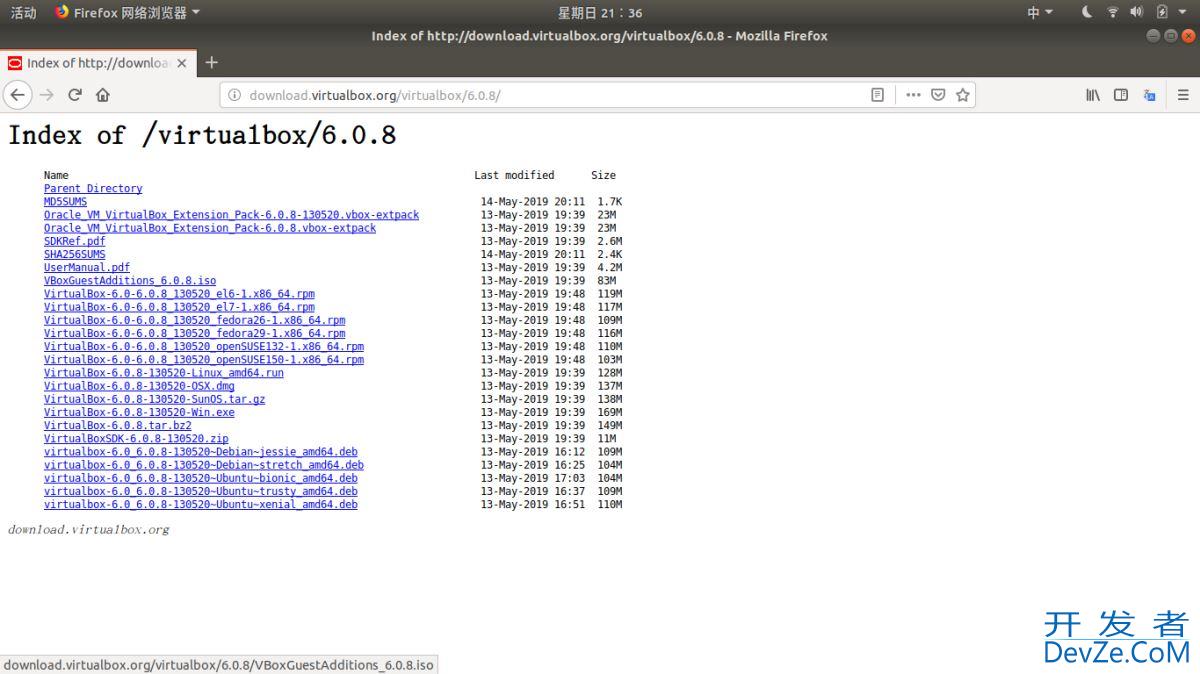The image size is (1200, 674).
Task: Open the Firefox hamburger menu
Action: click(x=1183, y=95)
